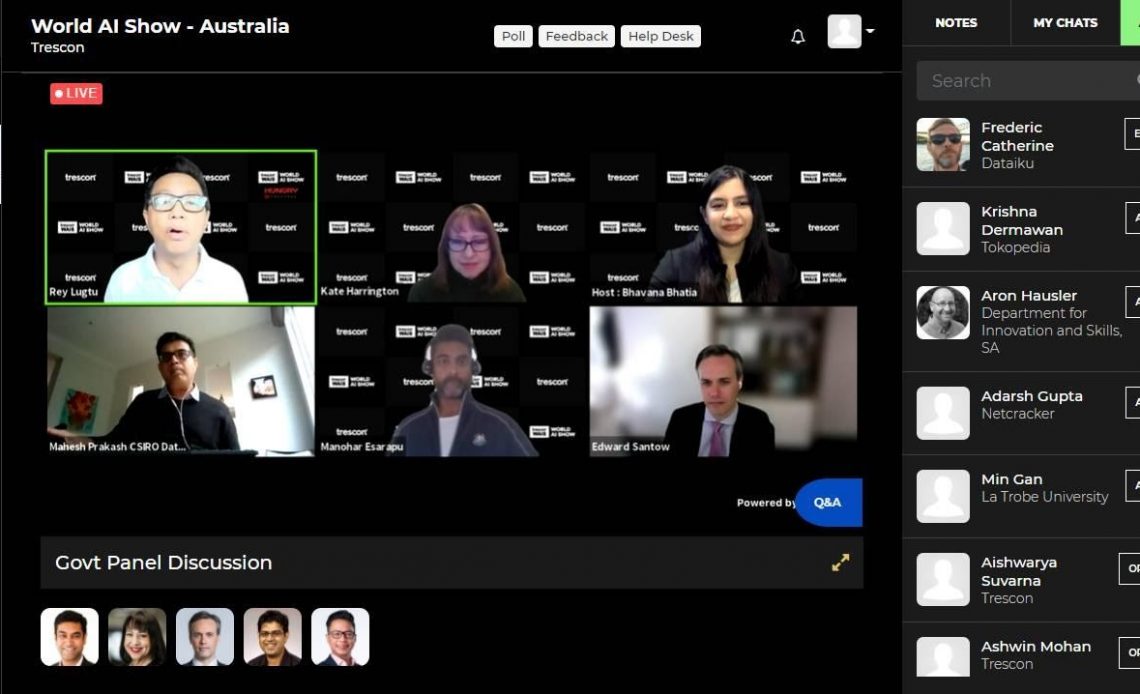
Task: Open first speaker headshot under Govt Panel Discussion
Action: [x=70, y=637]
